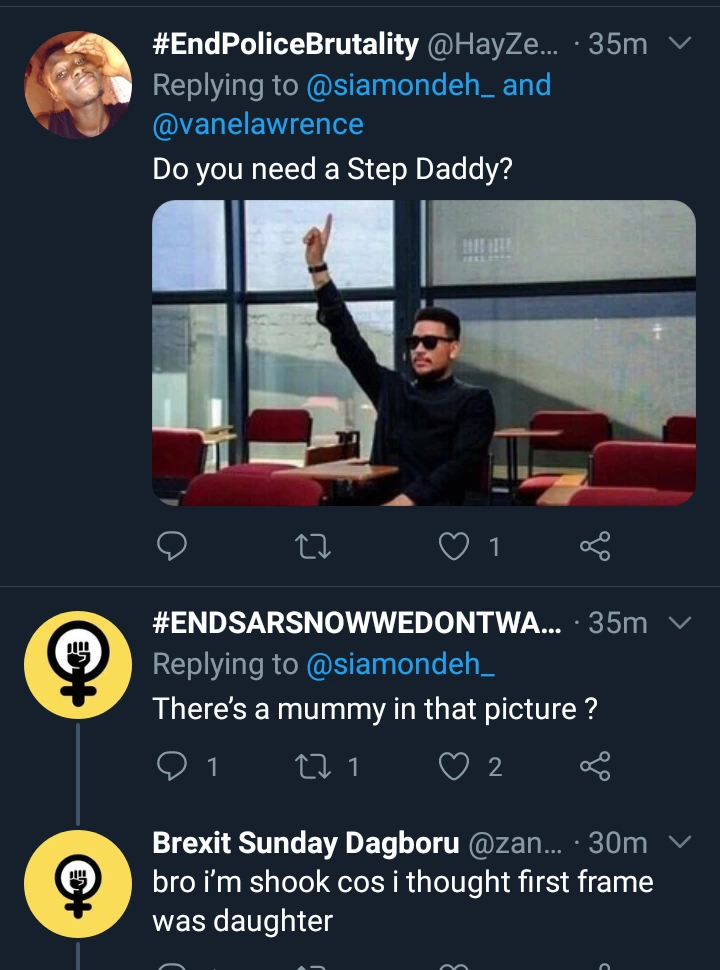Reply to the mummy picture tweet
This screenshot has height=970, width=720.
(x=173, y=767)
